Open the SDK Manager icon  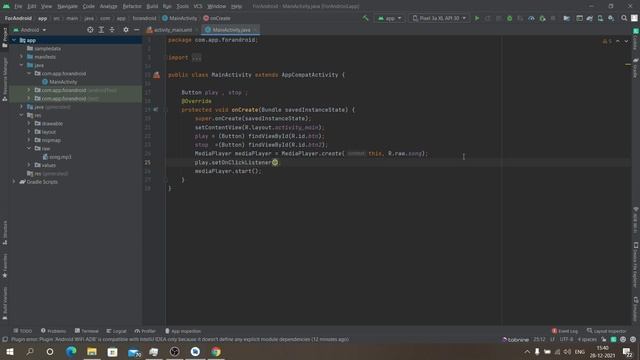coord(611,18)
